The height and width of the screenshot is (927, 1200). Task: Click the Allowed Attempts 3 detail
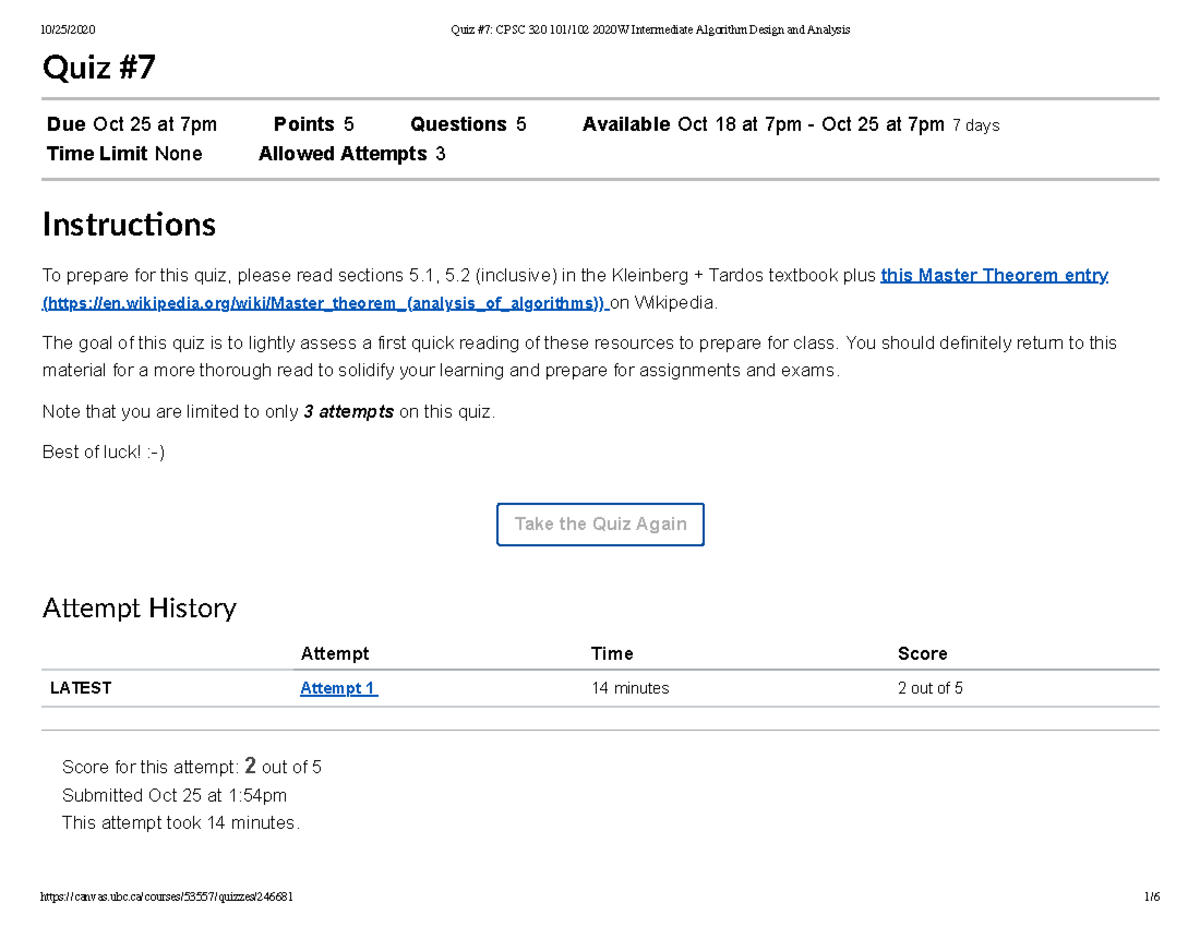pyautogui.click(x=351, y=154)
